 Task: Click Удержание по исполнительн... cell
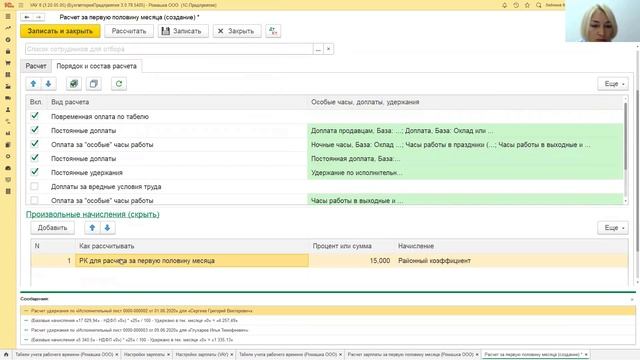(x=465, y=172)
